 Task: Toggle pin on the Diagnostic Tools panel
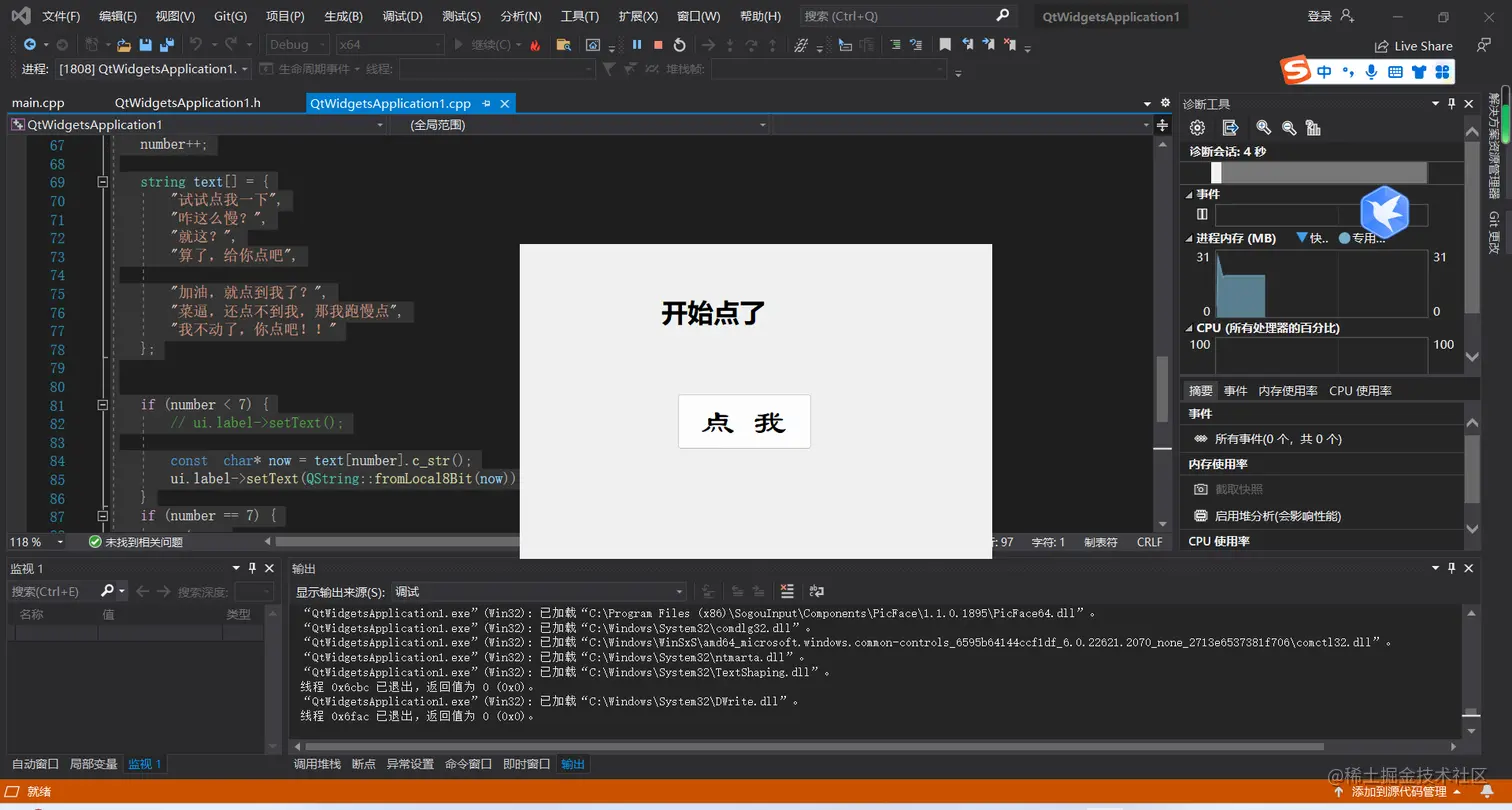click(1451, 104)
